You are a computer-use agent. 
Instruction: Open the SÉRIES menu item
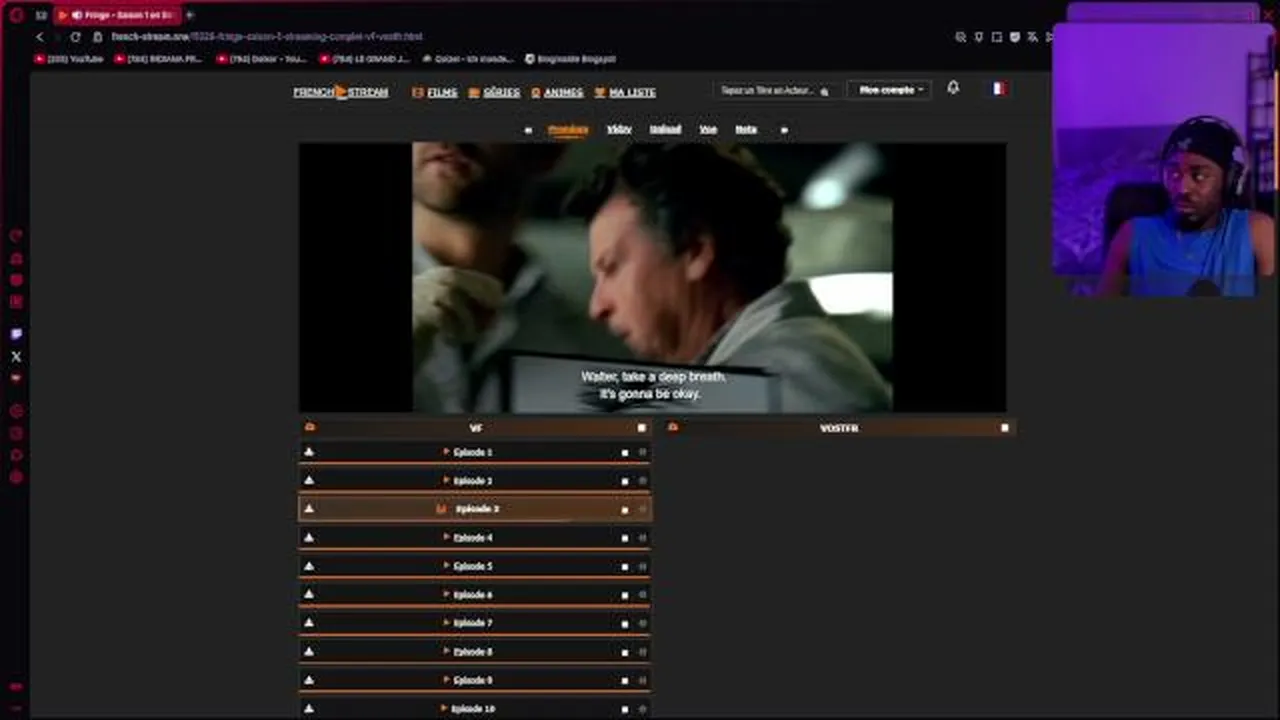[494, 92]
